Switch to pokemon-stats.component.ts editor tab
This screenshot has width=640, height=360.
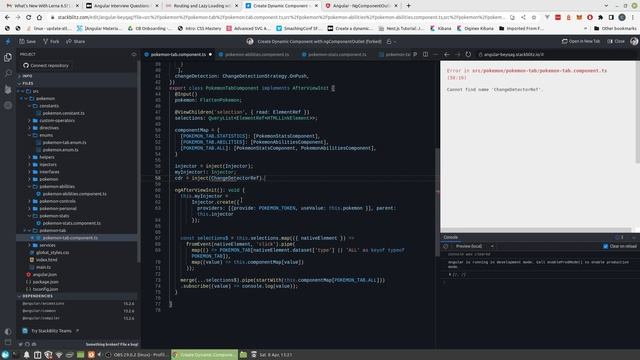click(334, 54)
